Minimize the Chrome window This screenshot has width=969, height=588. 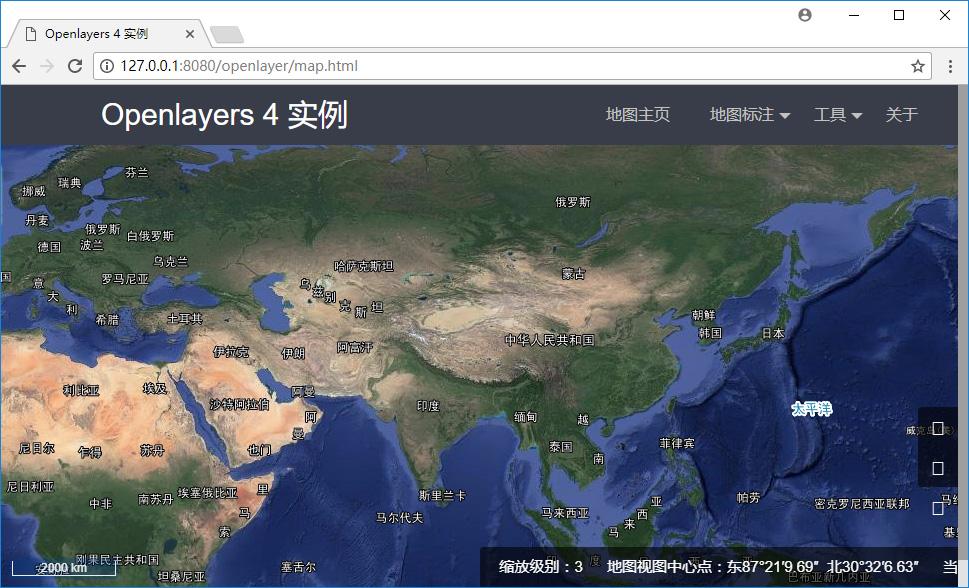(854, 15)
